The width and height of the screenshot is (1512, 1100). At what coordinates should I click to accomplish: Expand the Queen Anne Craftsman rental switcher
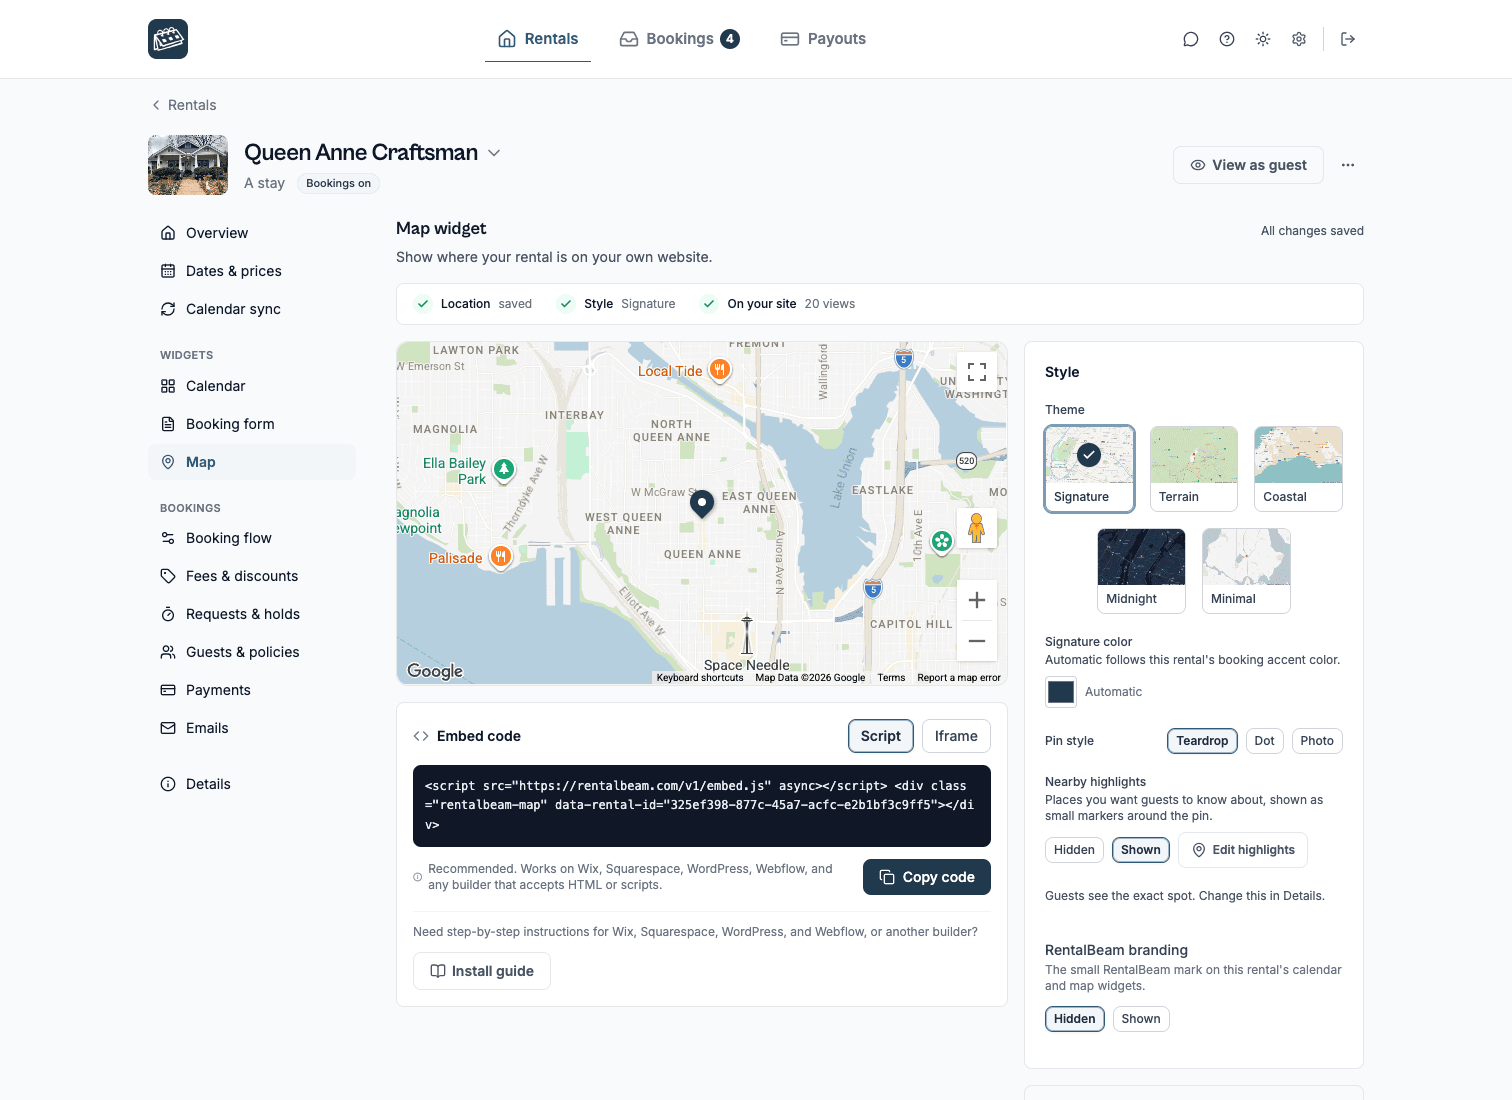(494, 153)
